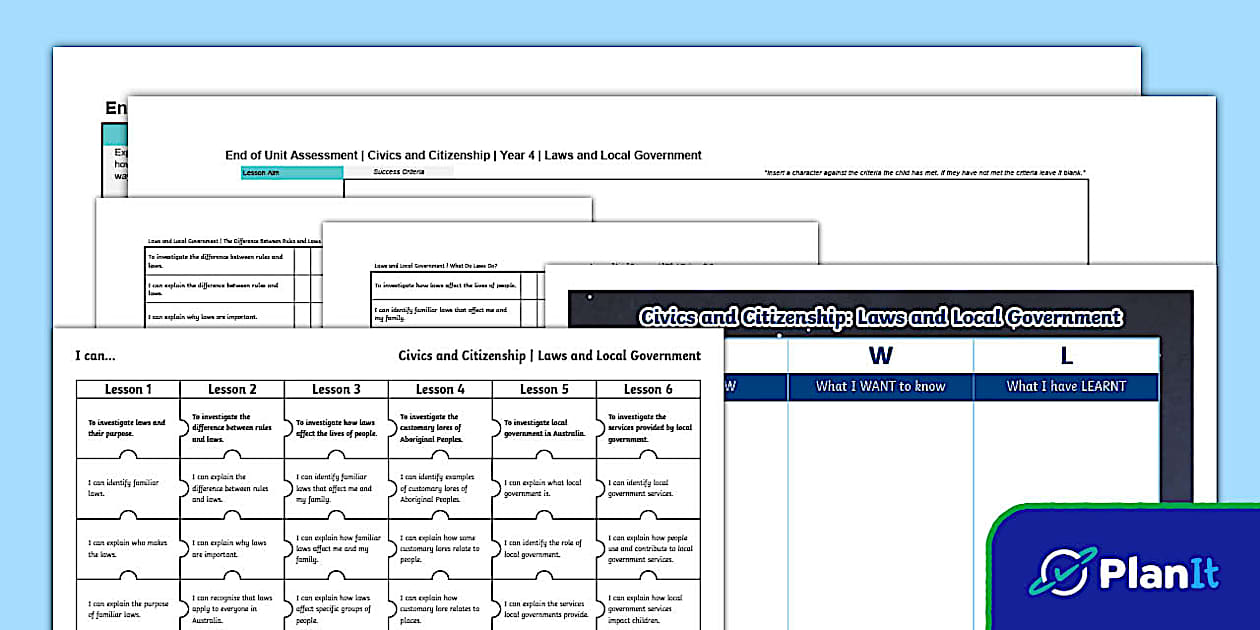Select the Lesson 6 column header
1260x630 pixels.
coord(648,389)
